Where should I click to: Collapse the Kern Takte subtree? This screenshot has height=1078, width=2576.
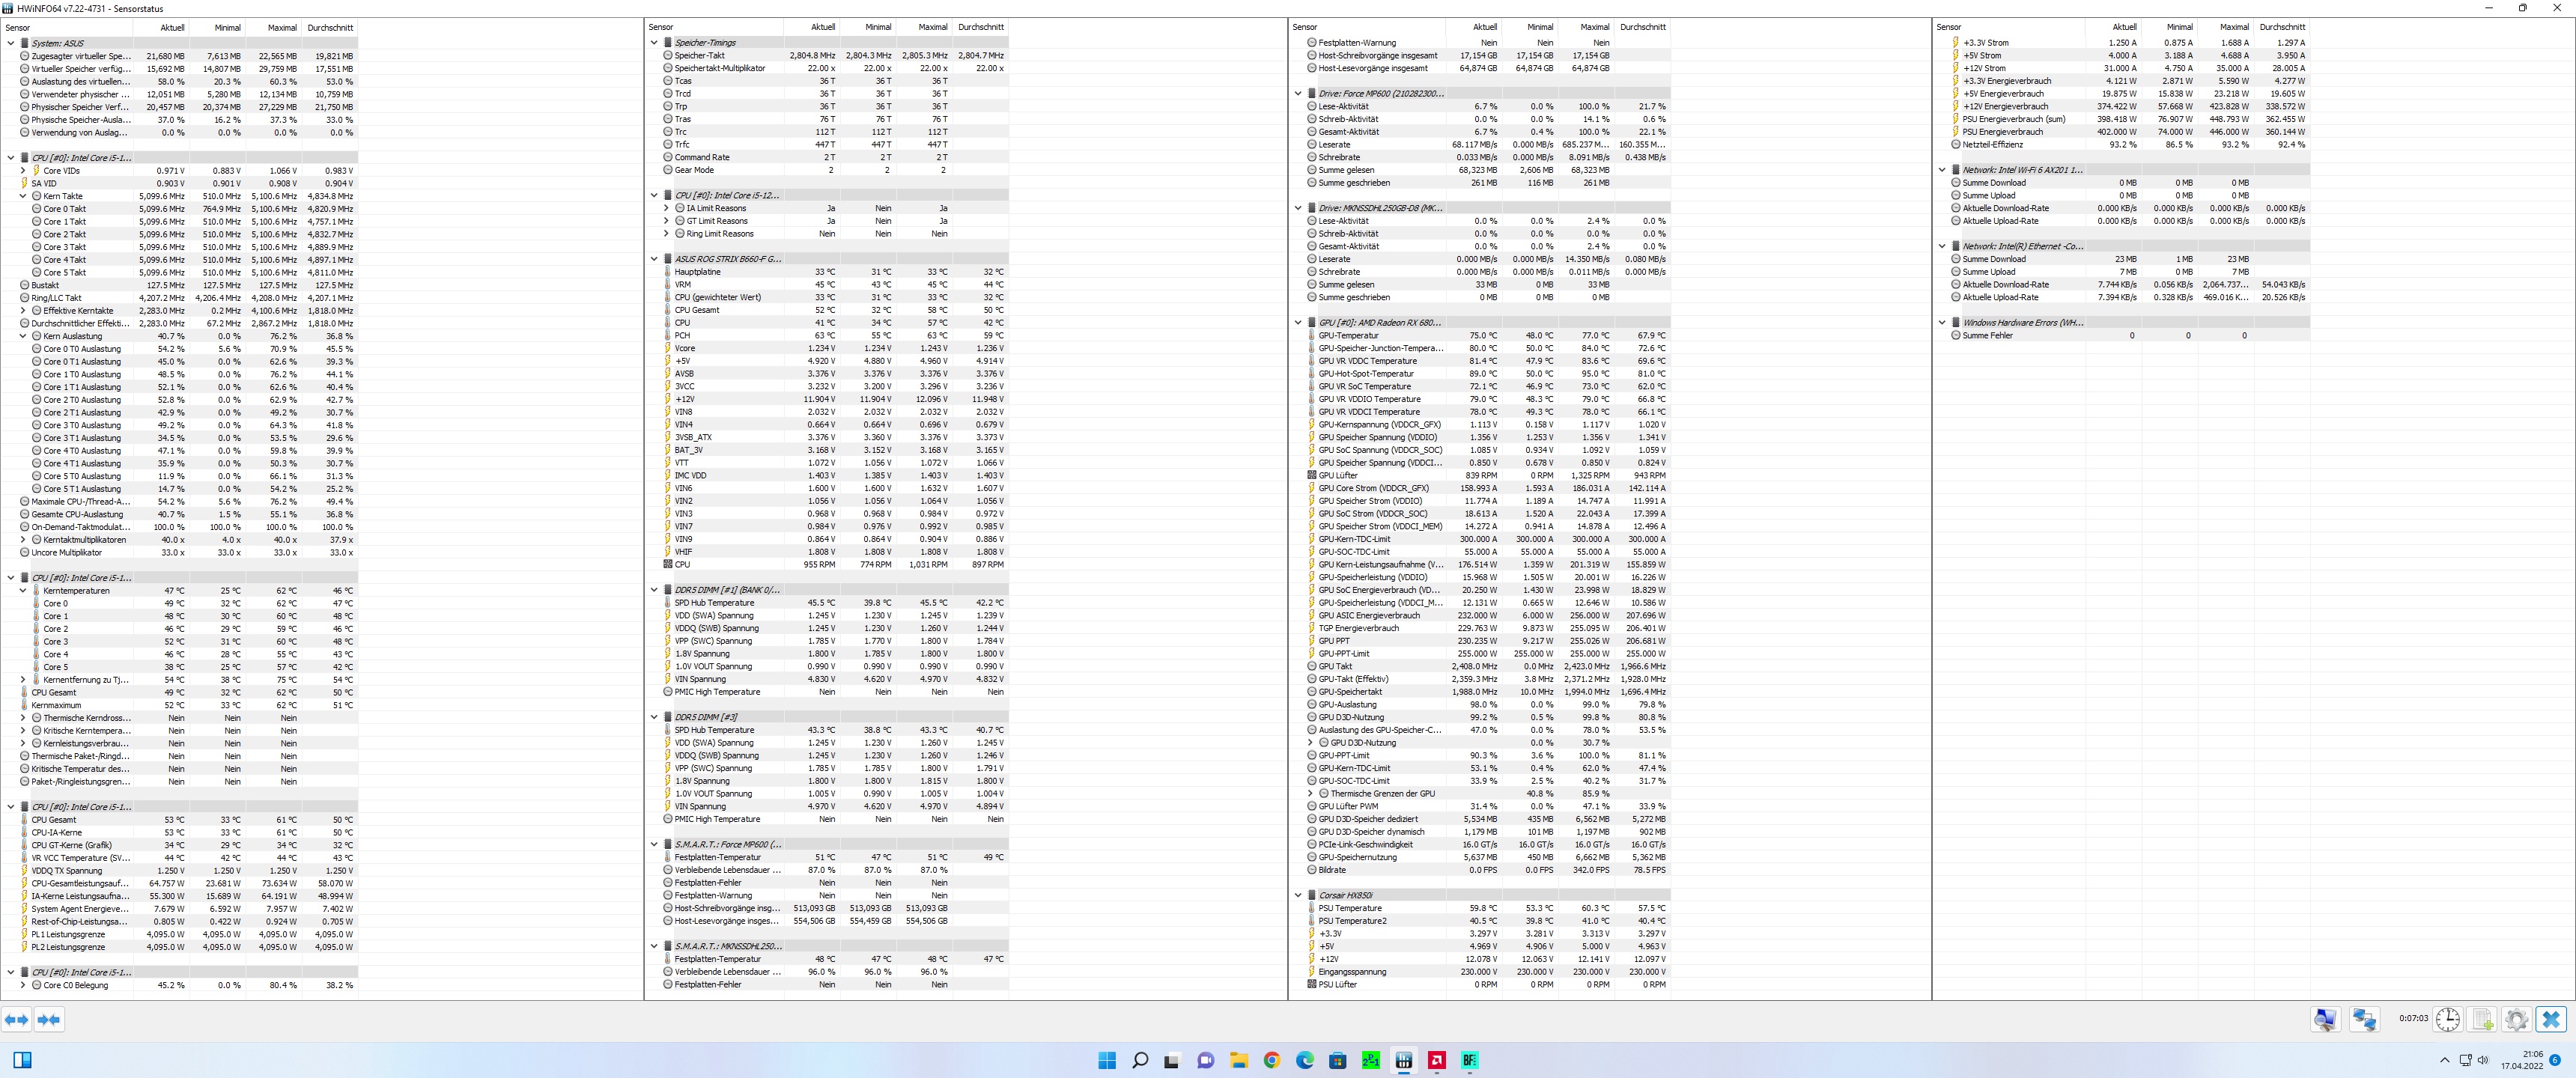click(x=23, y=196)
